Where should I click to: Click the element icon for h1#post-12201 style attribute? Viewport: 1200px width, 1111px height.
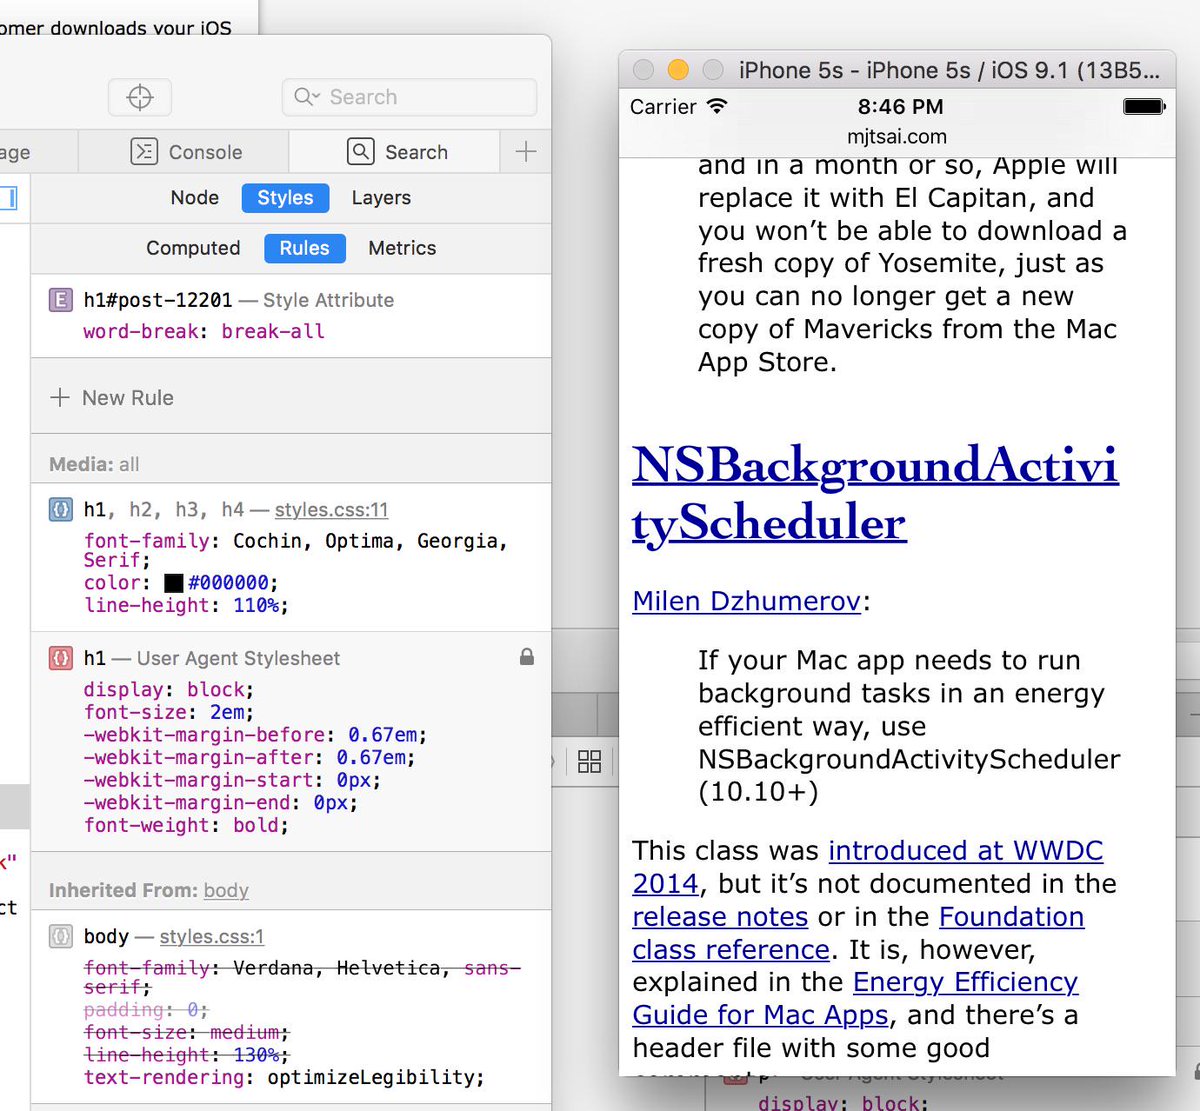[x=61, y=300]
